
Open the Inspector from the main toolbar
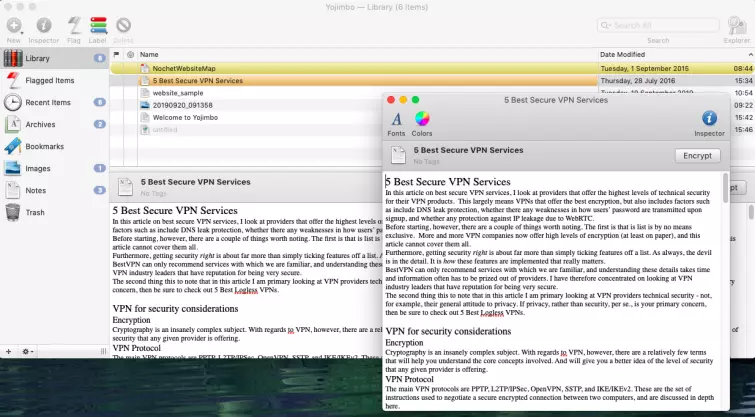pyautogui.click(x=44, y=25)
